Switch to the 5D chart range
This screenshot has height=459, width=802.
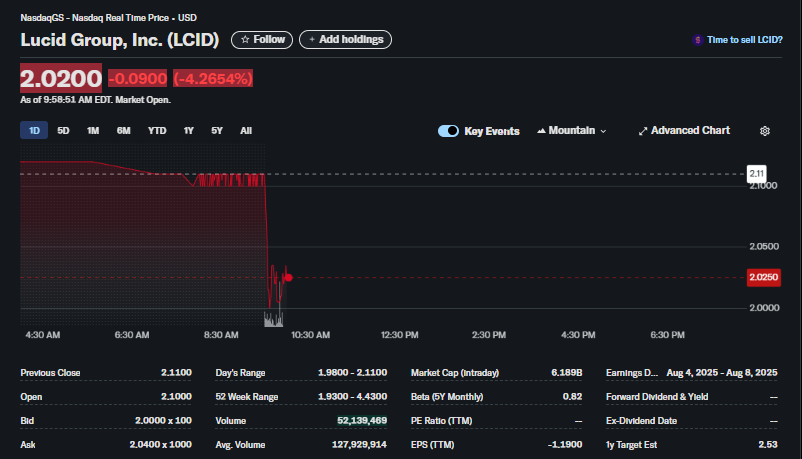(63, 130)
